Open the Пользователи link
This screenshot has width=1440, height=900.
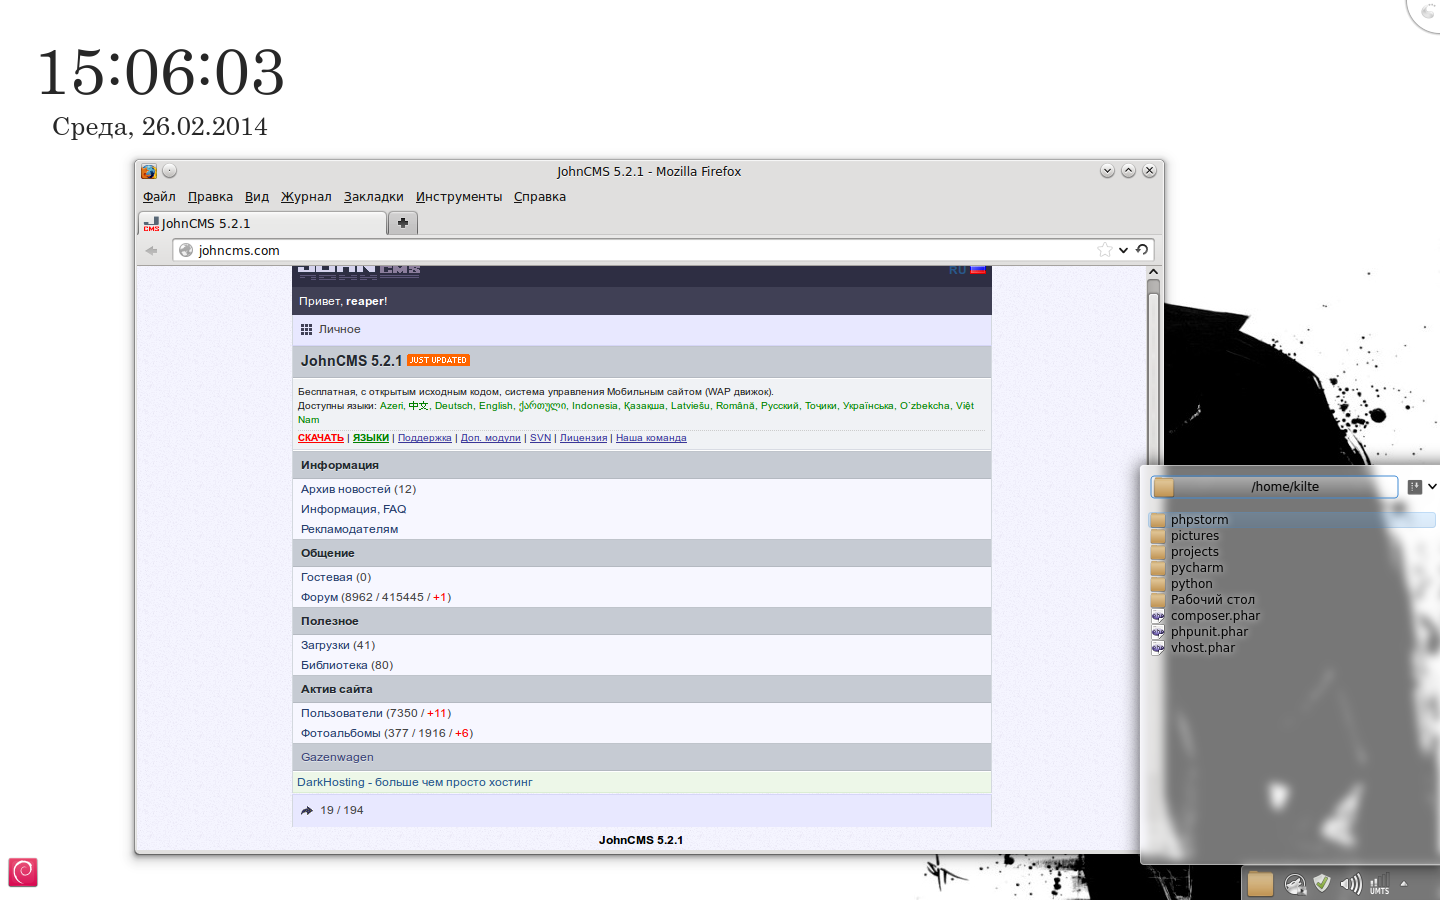376,713
